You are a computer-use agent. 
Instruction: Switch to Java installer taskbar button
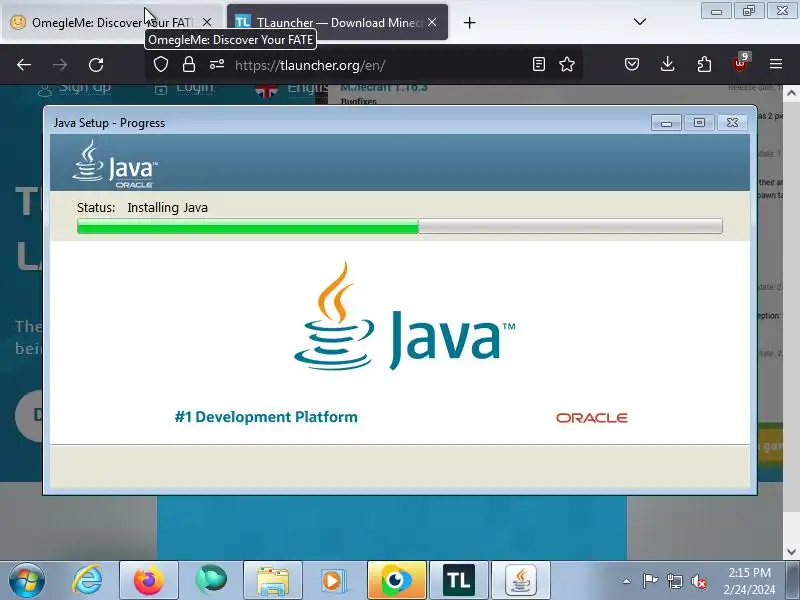[520, 580]
